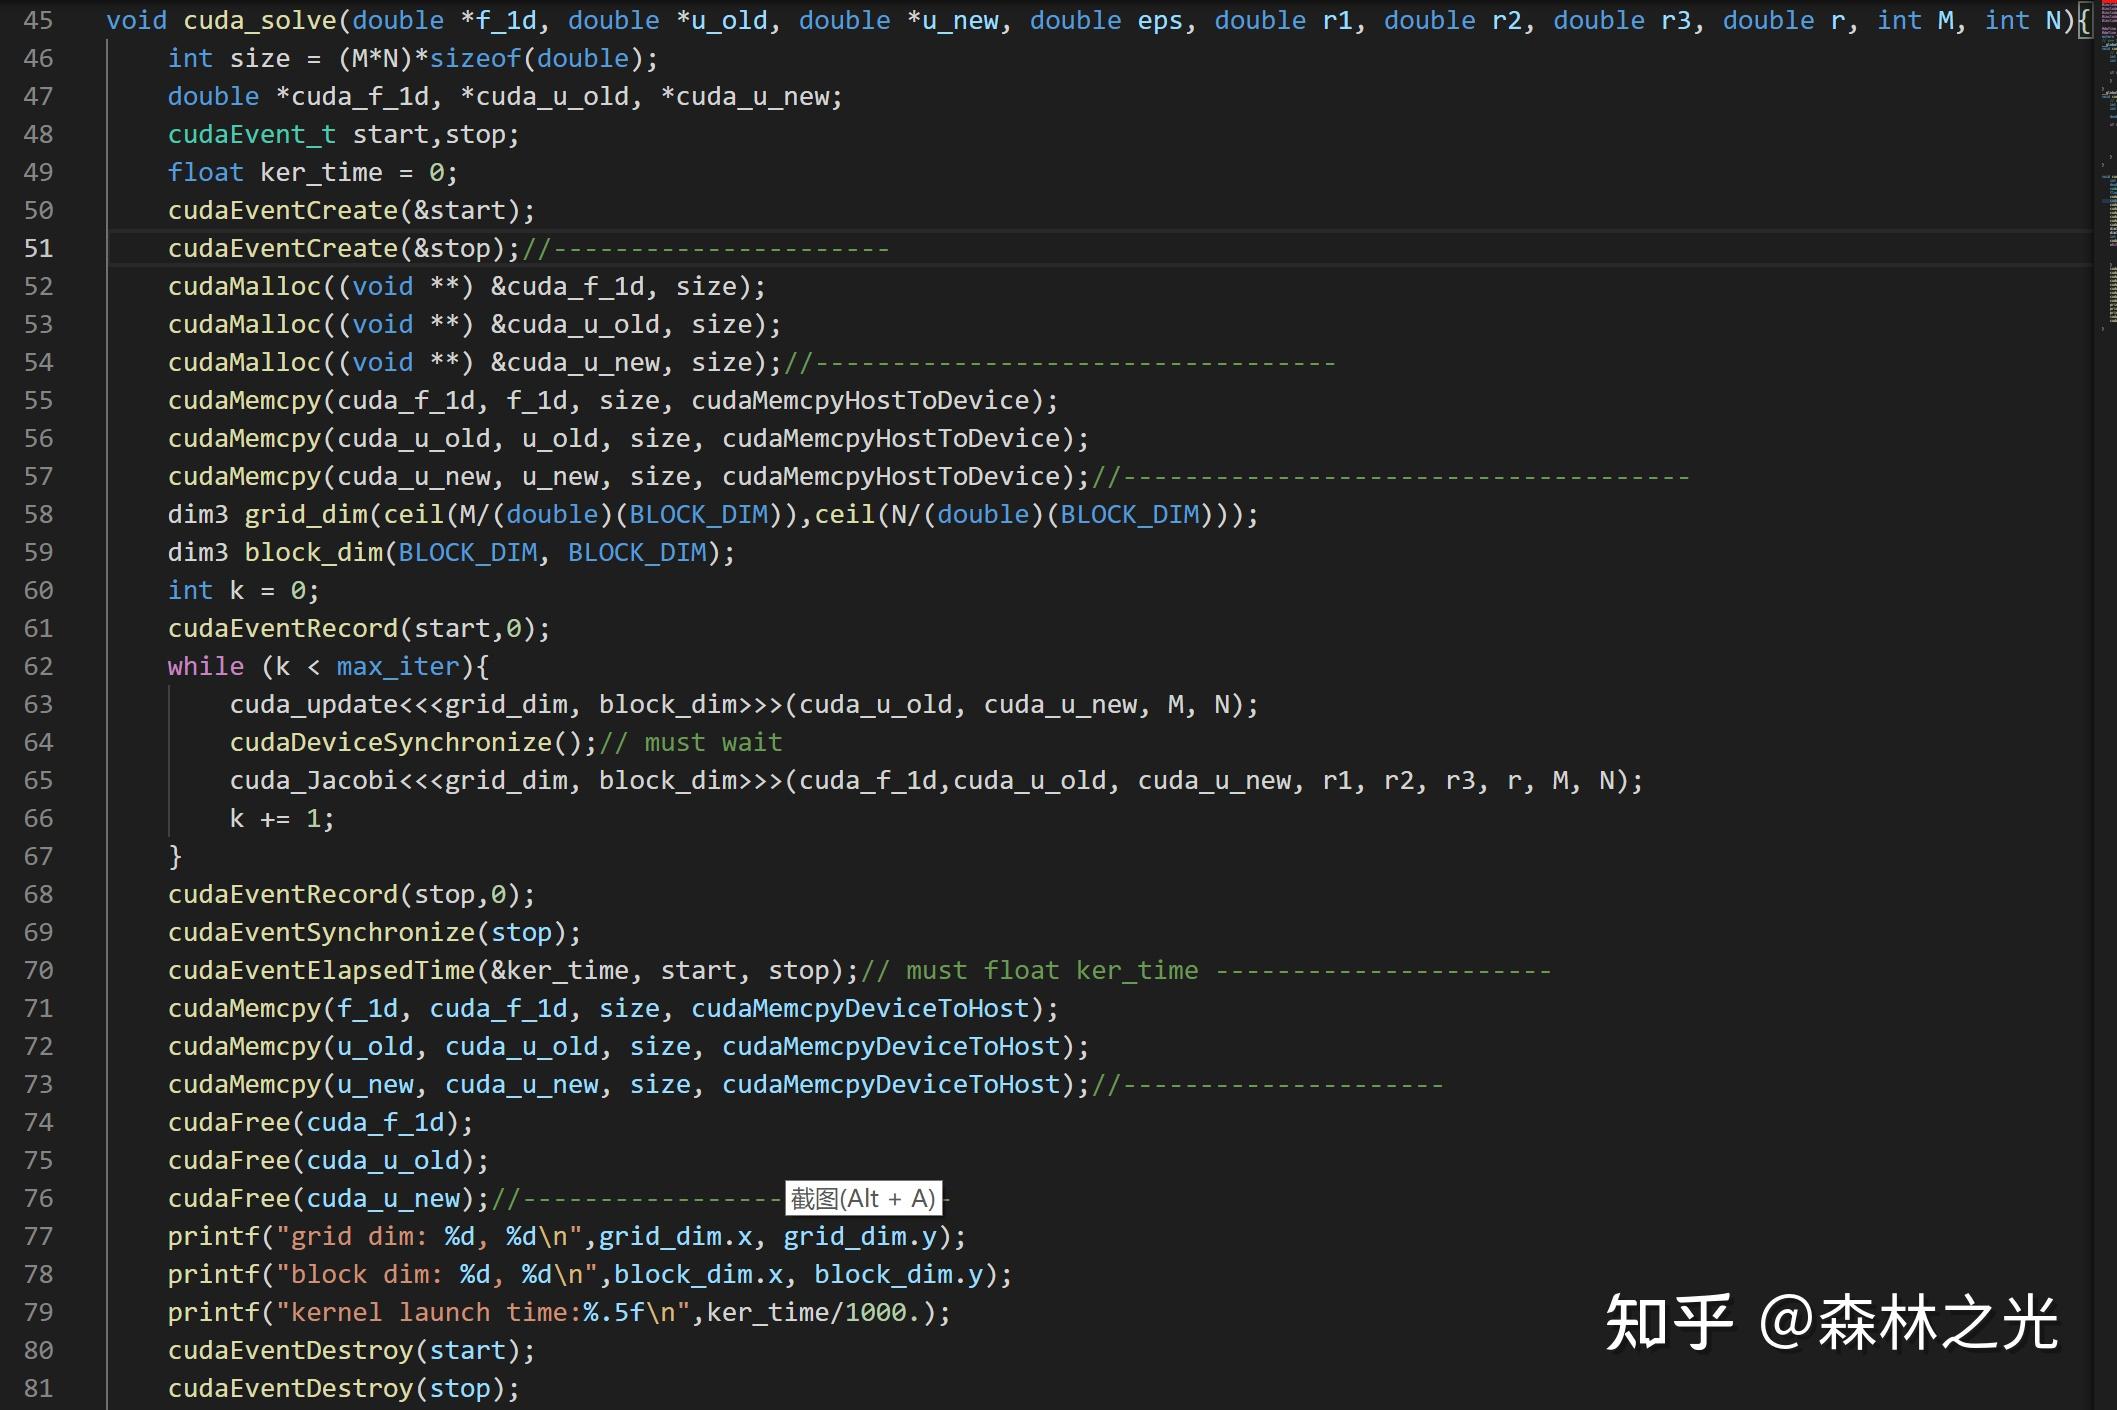Click first BLOCK_DIM in block_dim declaration

coord(467,552)
